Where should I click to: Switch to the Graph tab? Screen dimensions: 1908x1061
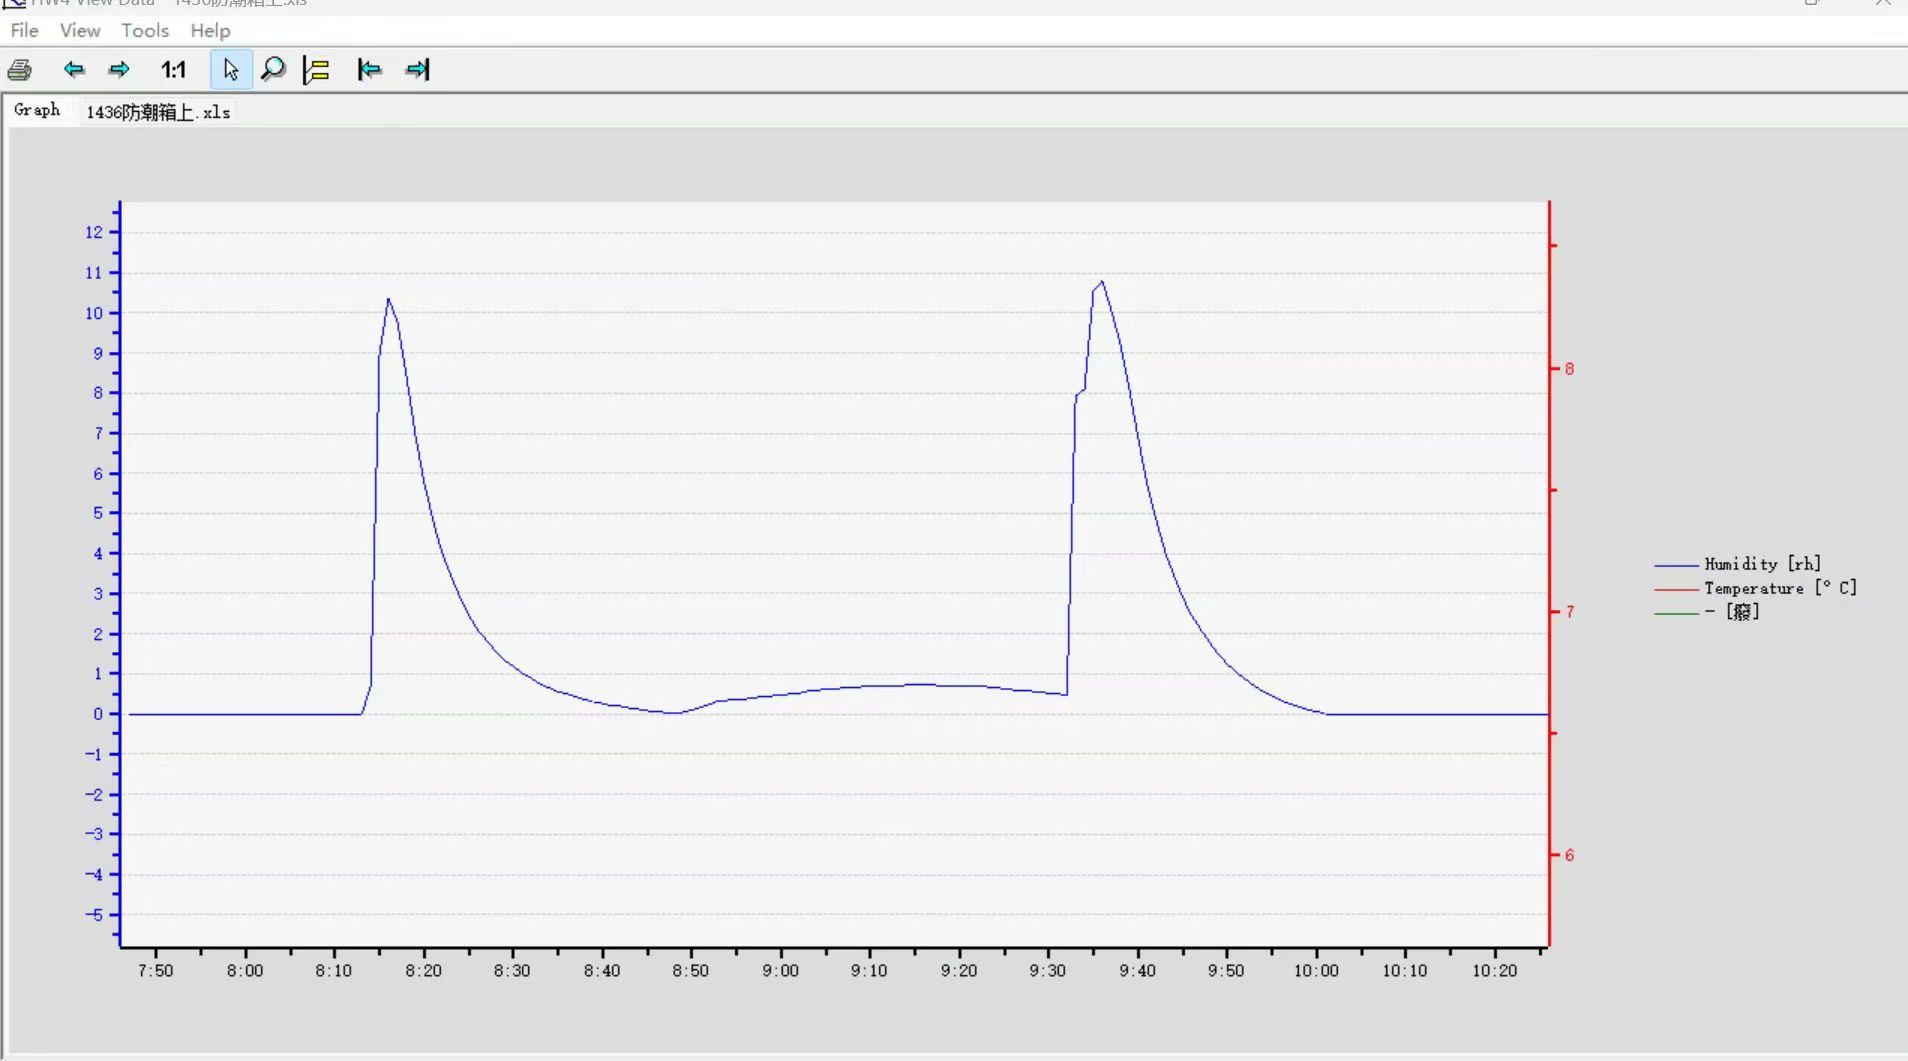pyautogui.click(x=37, y=110)
